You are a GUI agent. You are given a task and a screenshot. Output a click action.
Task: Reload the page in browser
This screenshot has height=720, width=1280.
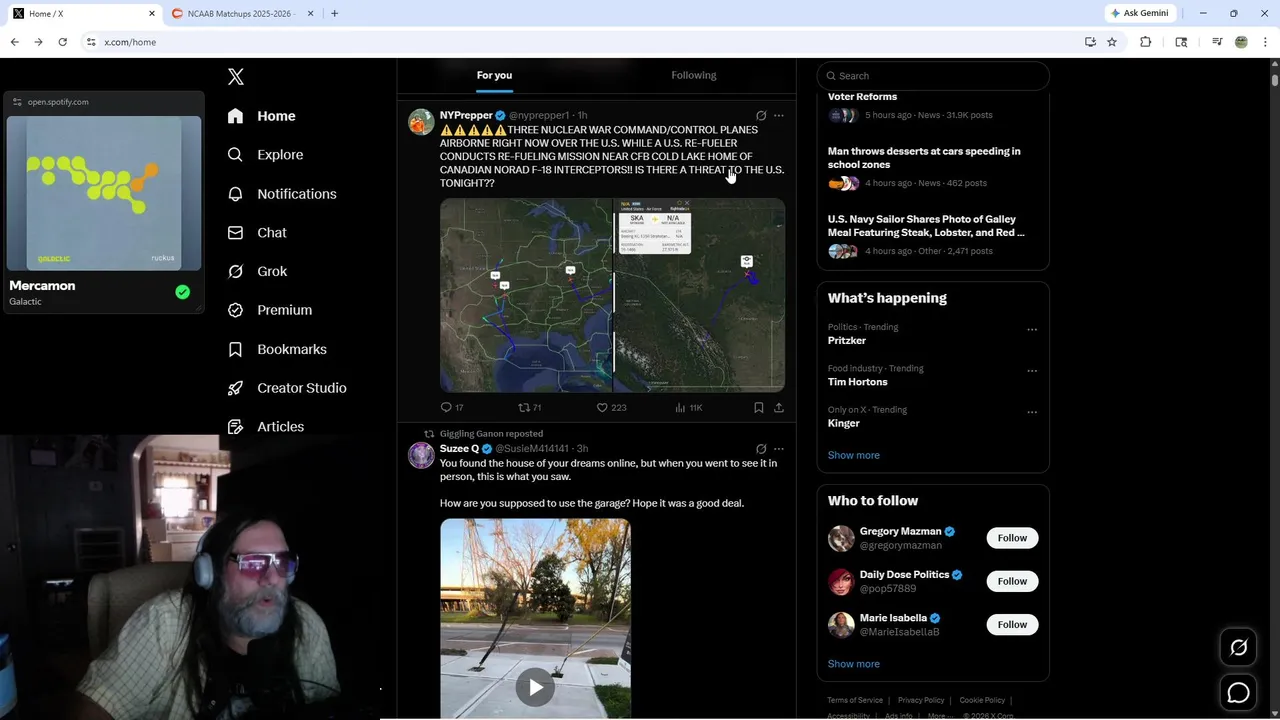coord(62,42)
